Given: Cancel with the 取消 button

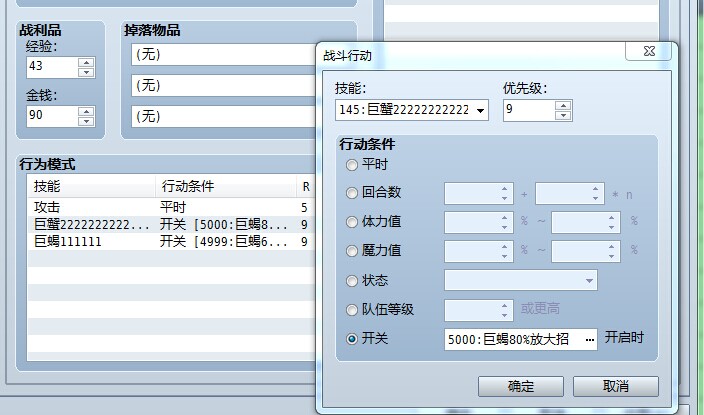Looking at the screenshot, I should 616,386.
